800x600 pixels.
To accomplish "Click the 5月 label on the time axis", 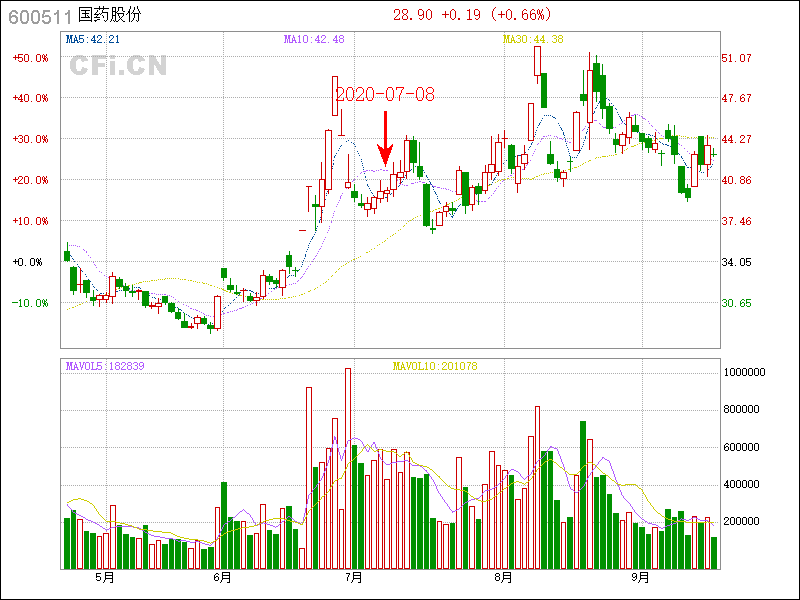I will [x=103, y=578].
